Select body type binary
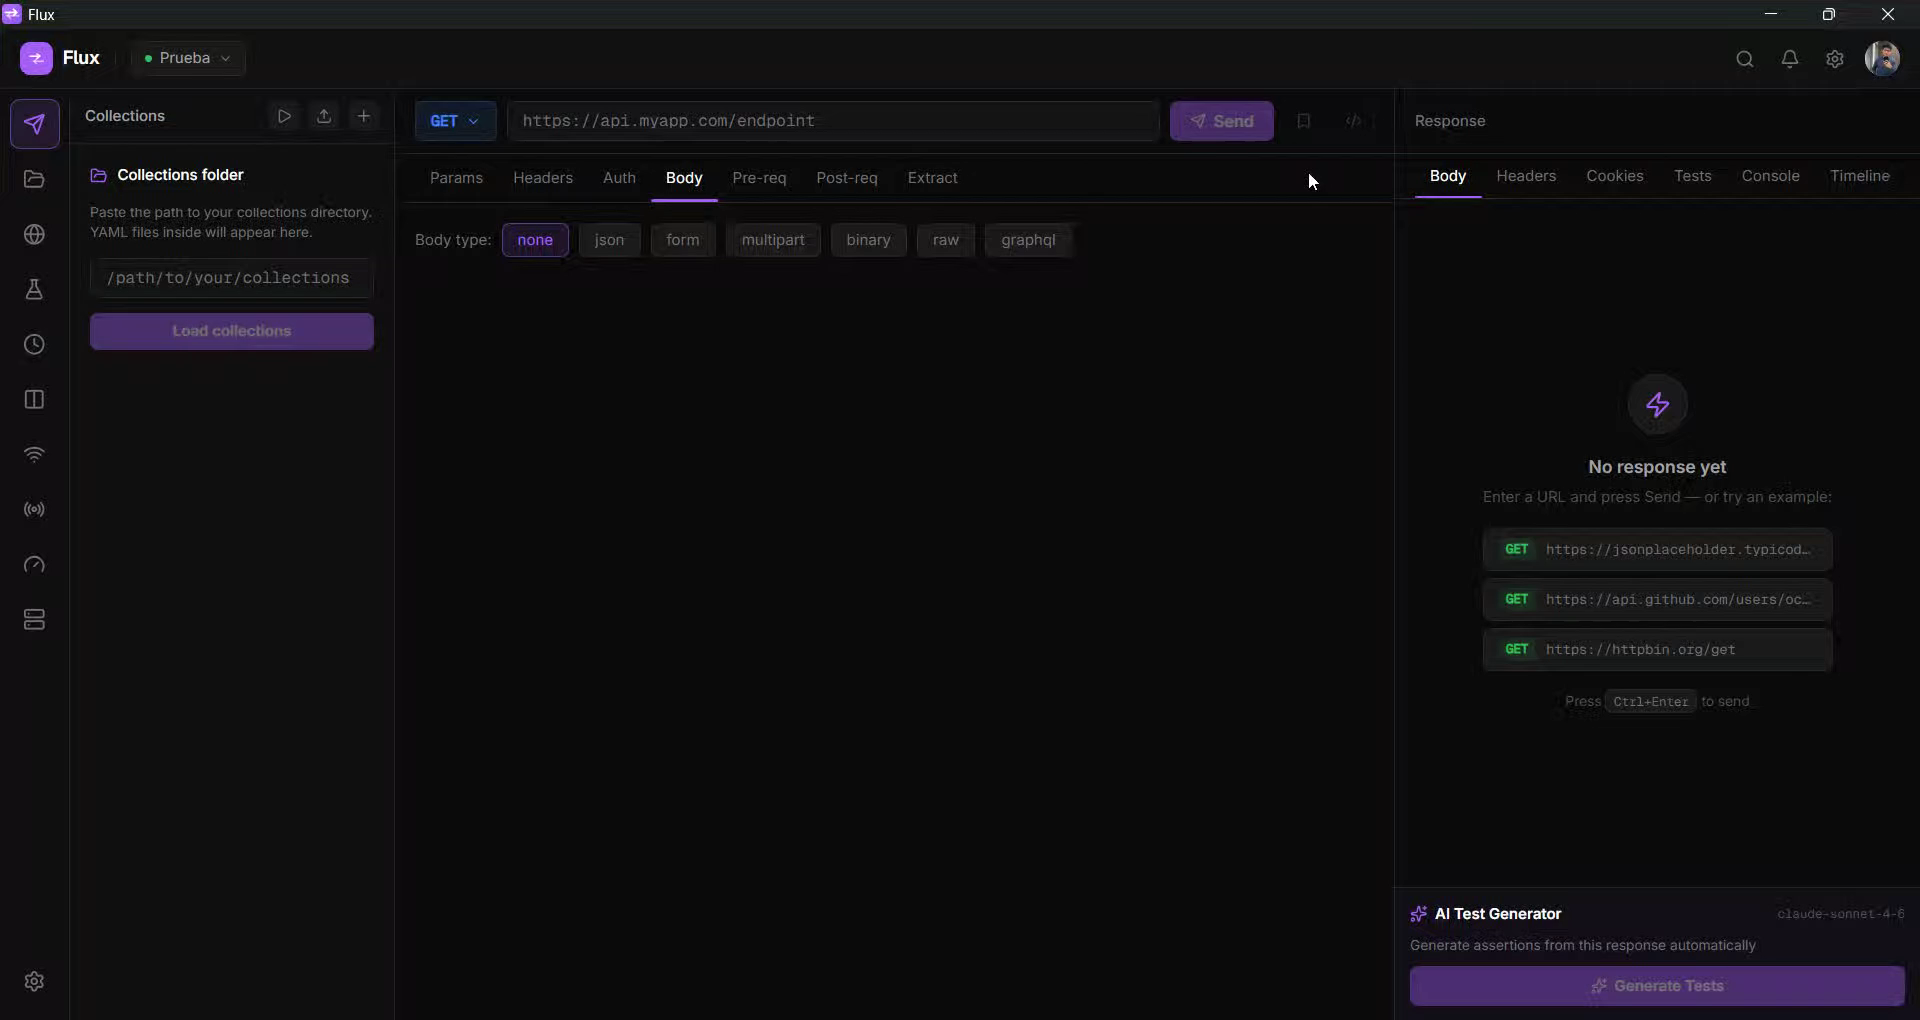This screenshot has width=1920, height=1020. 868,240
